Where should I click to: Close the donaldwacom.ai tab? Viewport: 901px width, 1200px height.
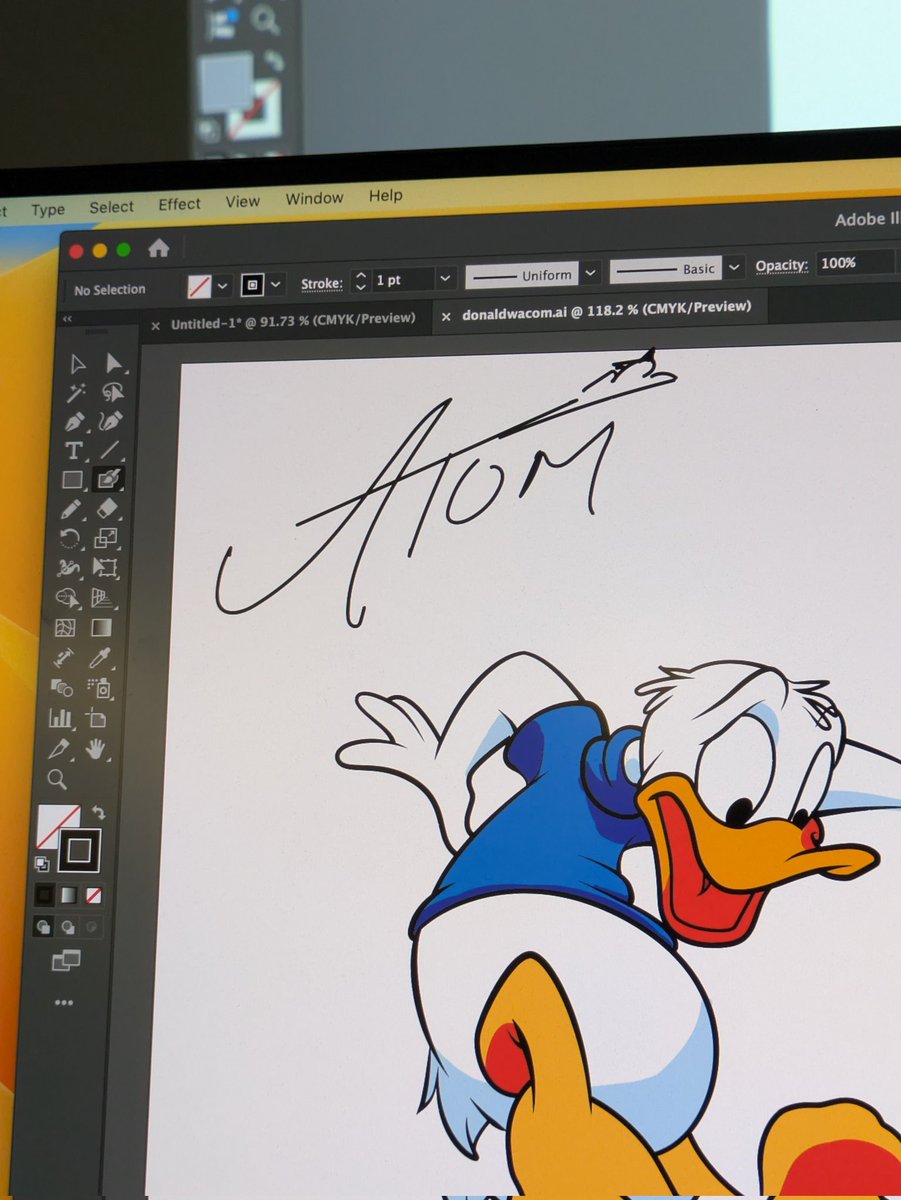tap(446, 317)
